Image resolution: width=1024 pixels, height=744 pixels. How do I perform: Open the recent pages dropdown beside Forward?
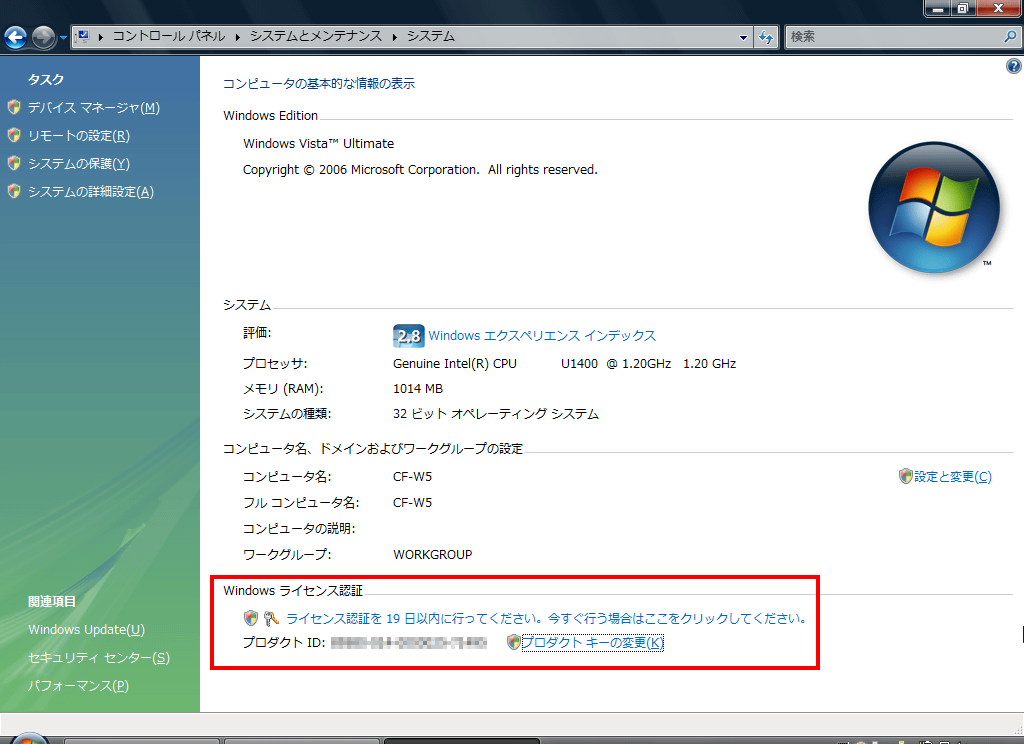63,37
